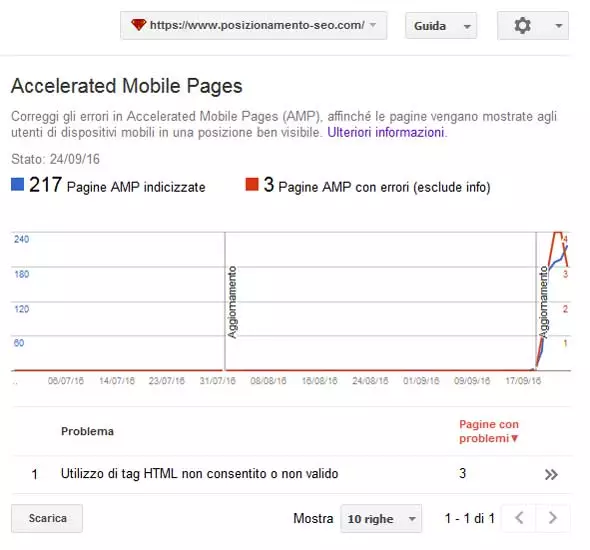Click the Scarica download button
The height and width of the screenshot is (550, 590).
click(x=47, y=518)
